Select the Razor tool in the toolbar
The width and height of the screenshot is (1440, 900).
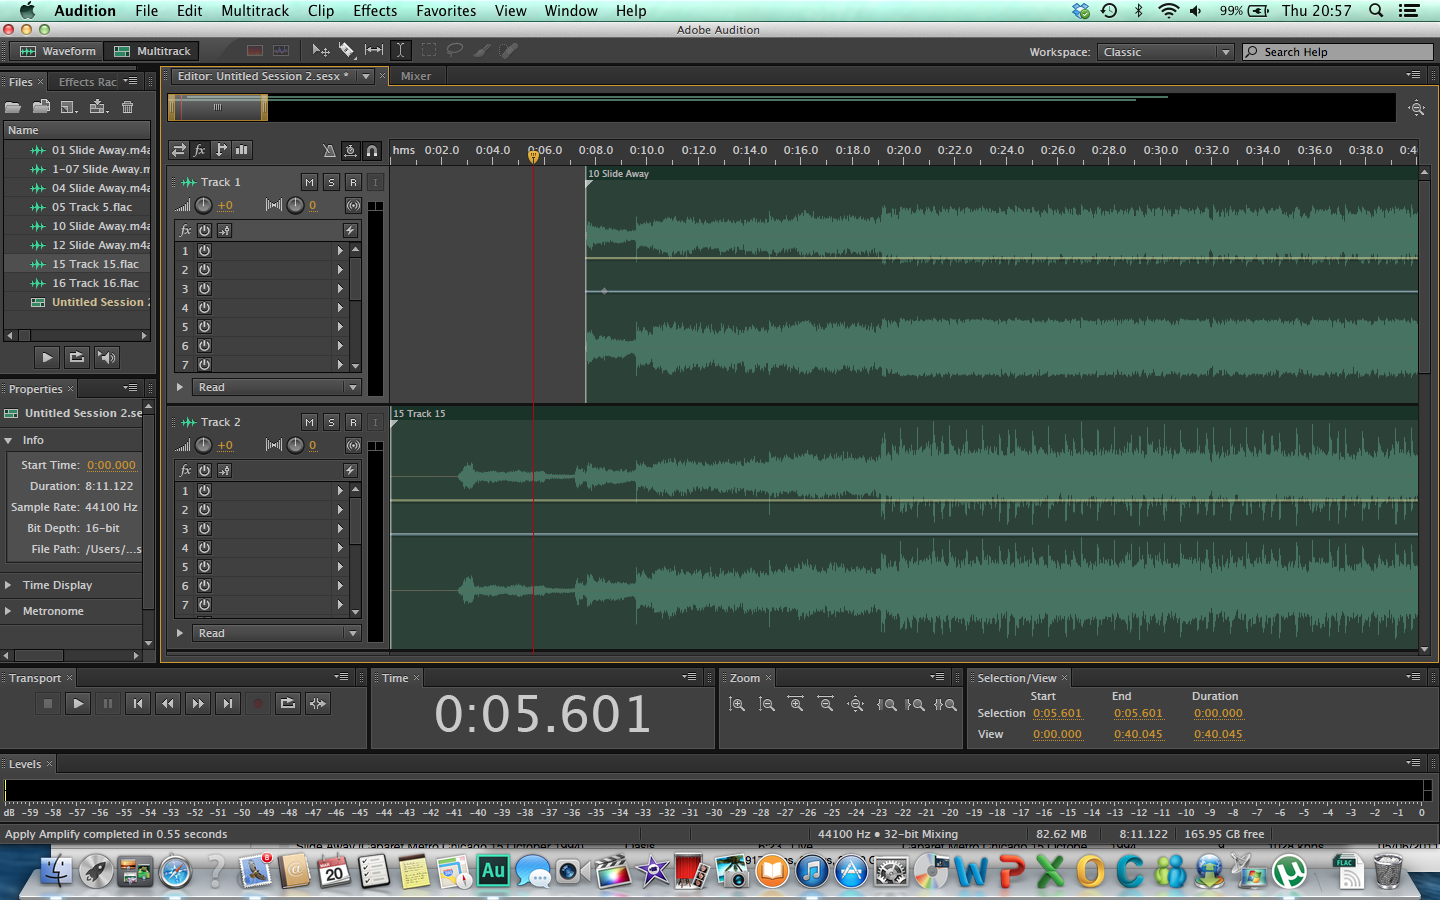point(347,50)
